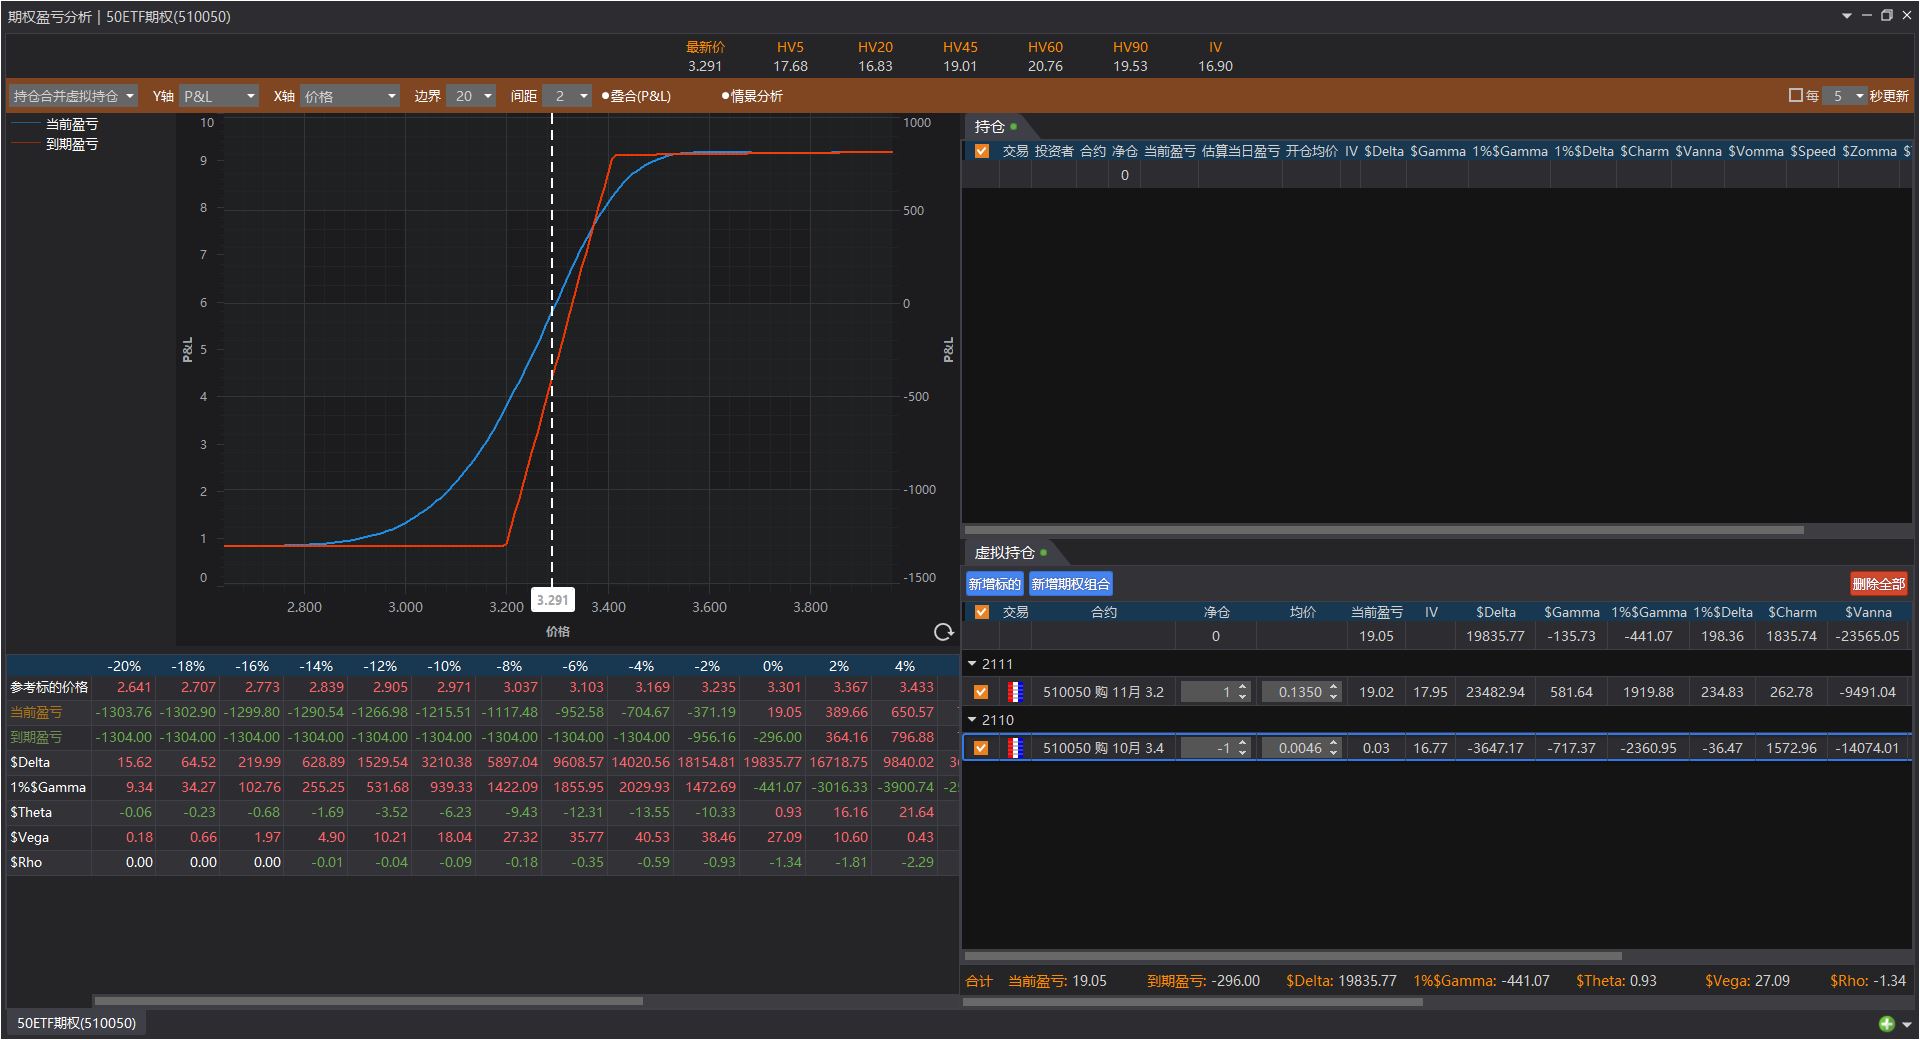Click the 均价 field showing 0.1350
This screenshot has width=1920, height=1040.
tap(1299, 692)
